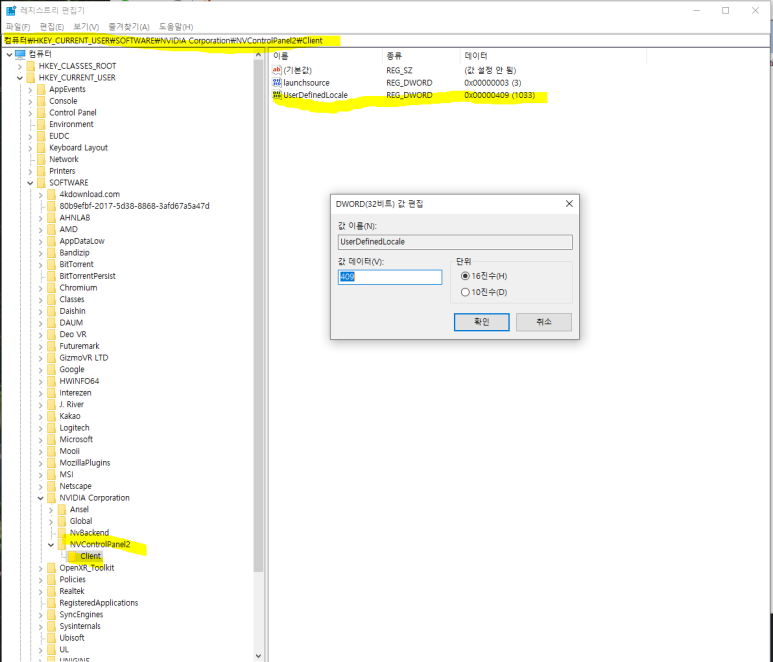This screenshot has width=773, height=662.
Task: Click the Client key folder icon
Action: click(72, 556)
